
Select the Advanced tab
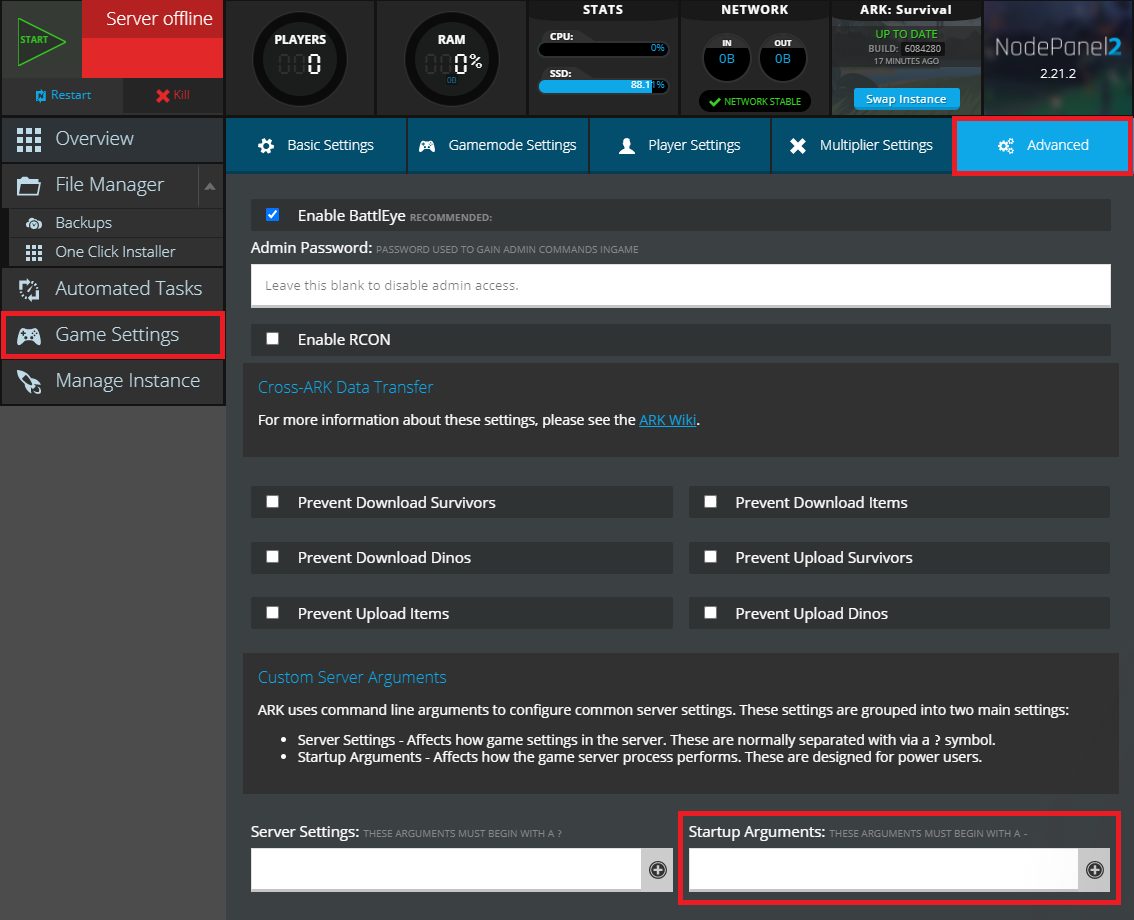pos(1042,145)
